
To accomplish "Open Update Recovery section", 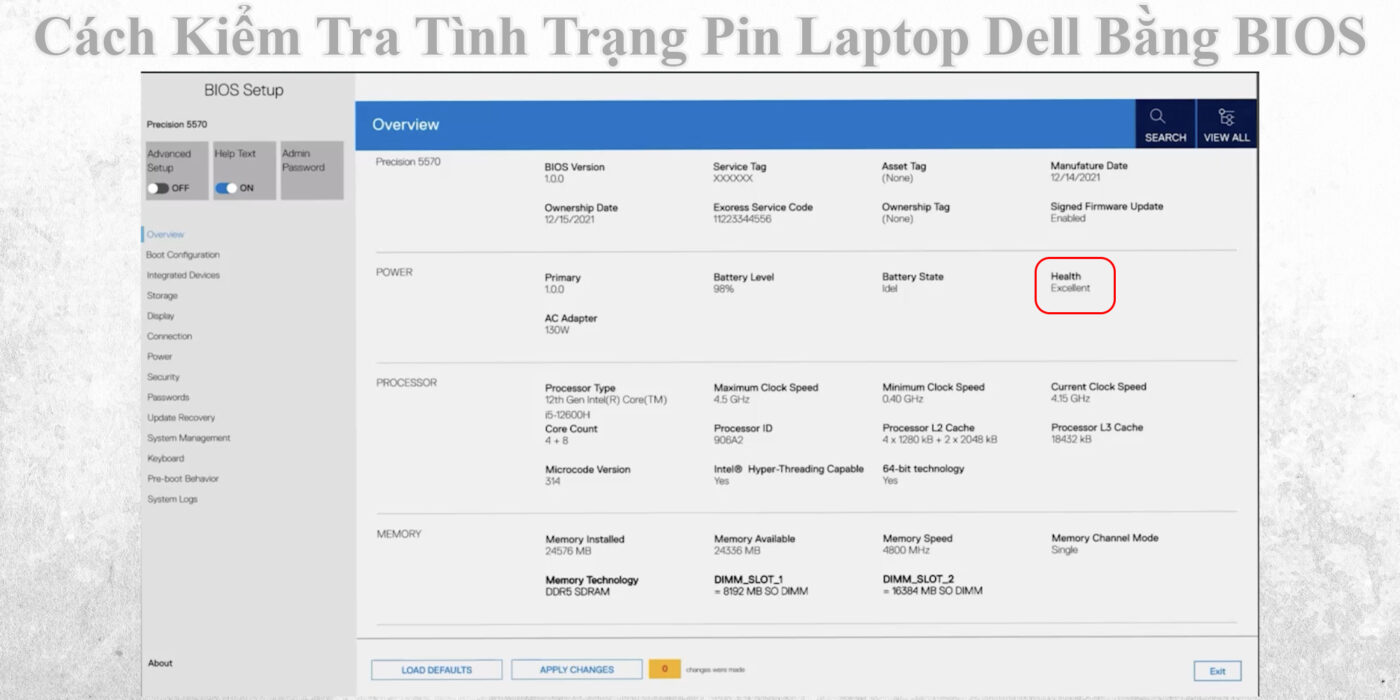I will (x=181, y=417).
